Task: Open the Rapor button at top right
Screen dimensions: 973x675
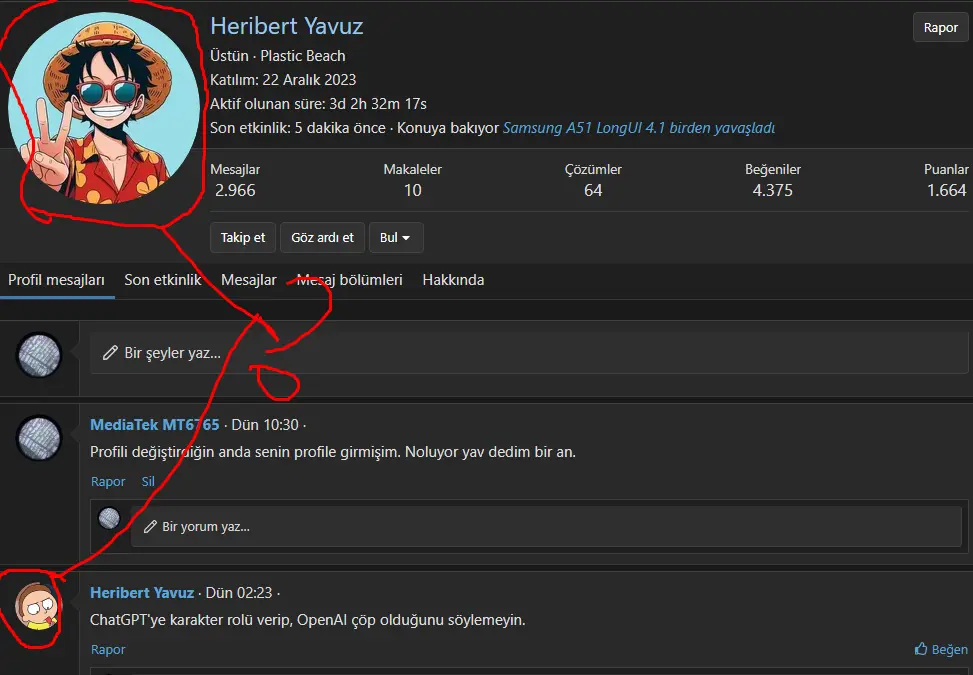Action: (x=940, y=27)
